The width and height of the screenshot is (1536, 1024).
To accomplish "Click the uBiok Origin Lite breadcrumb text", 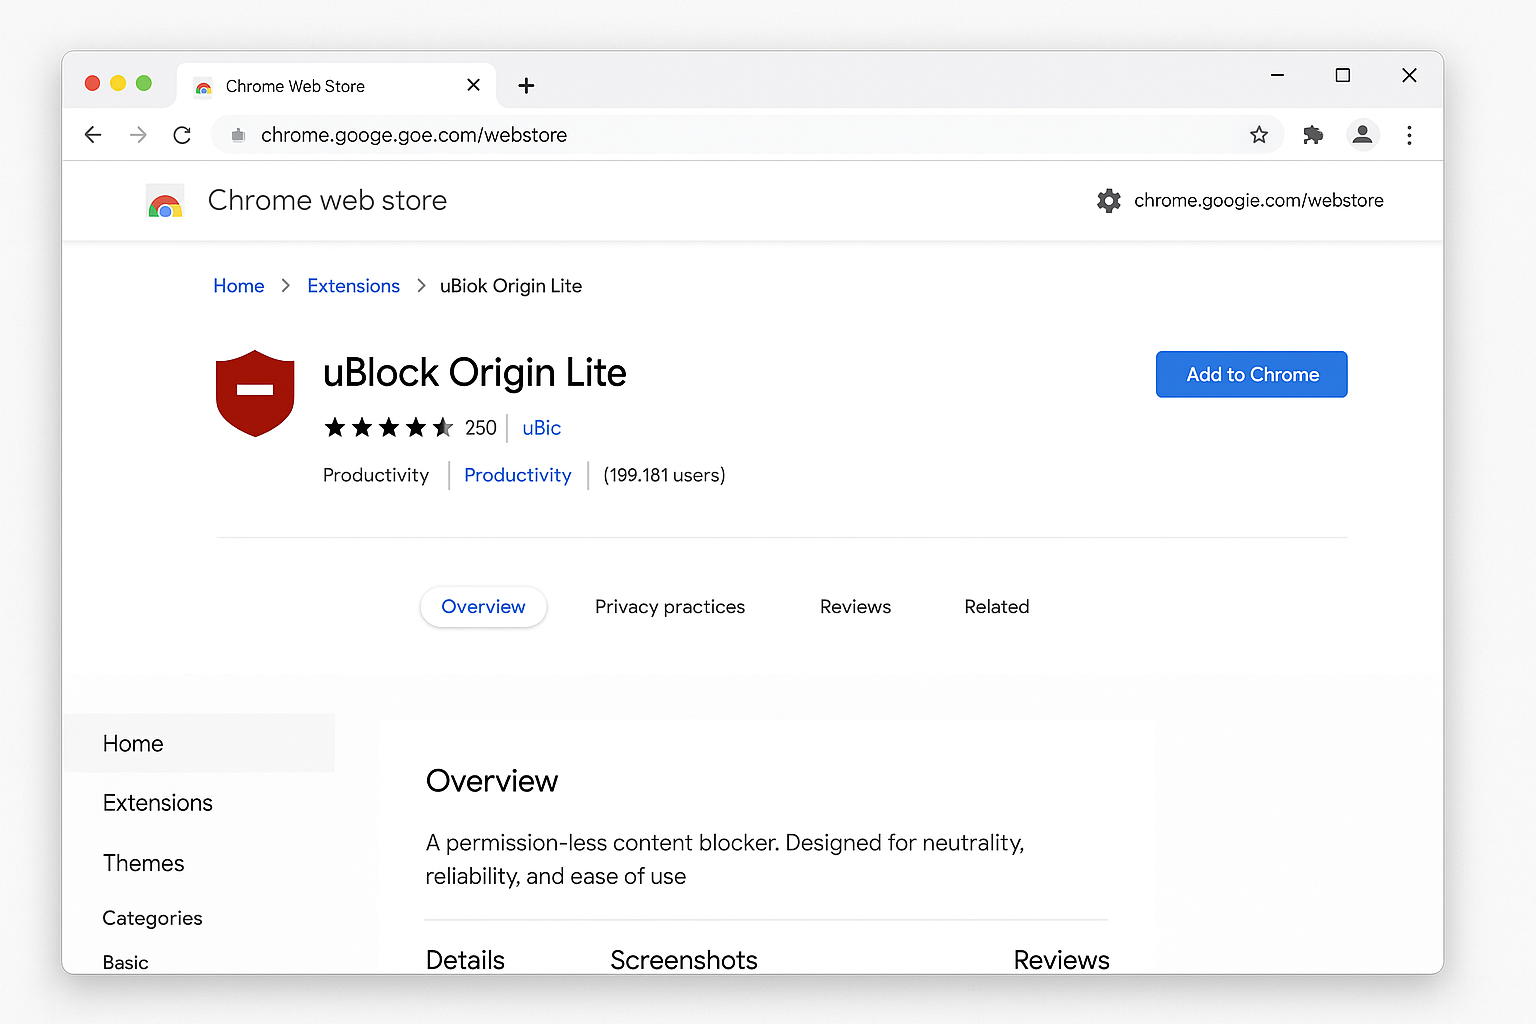I will 511,286.
